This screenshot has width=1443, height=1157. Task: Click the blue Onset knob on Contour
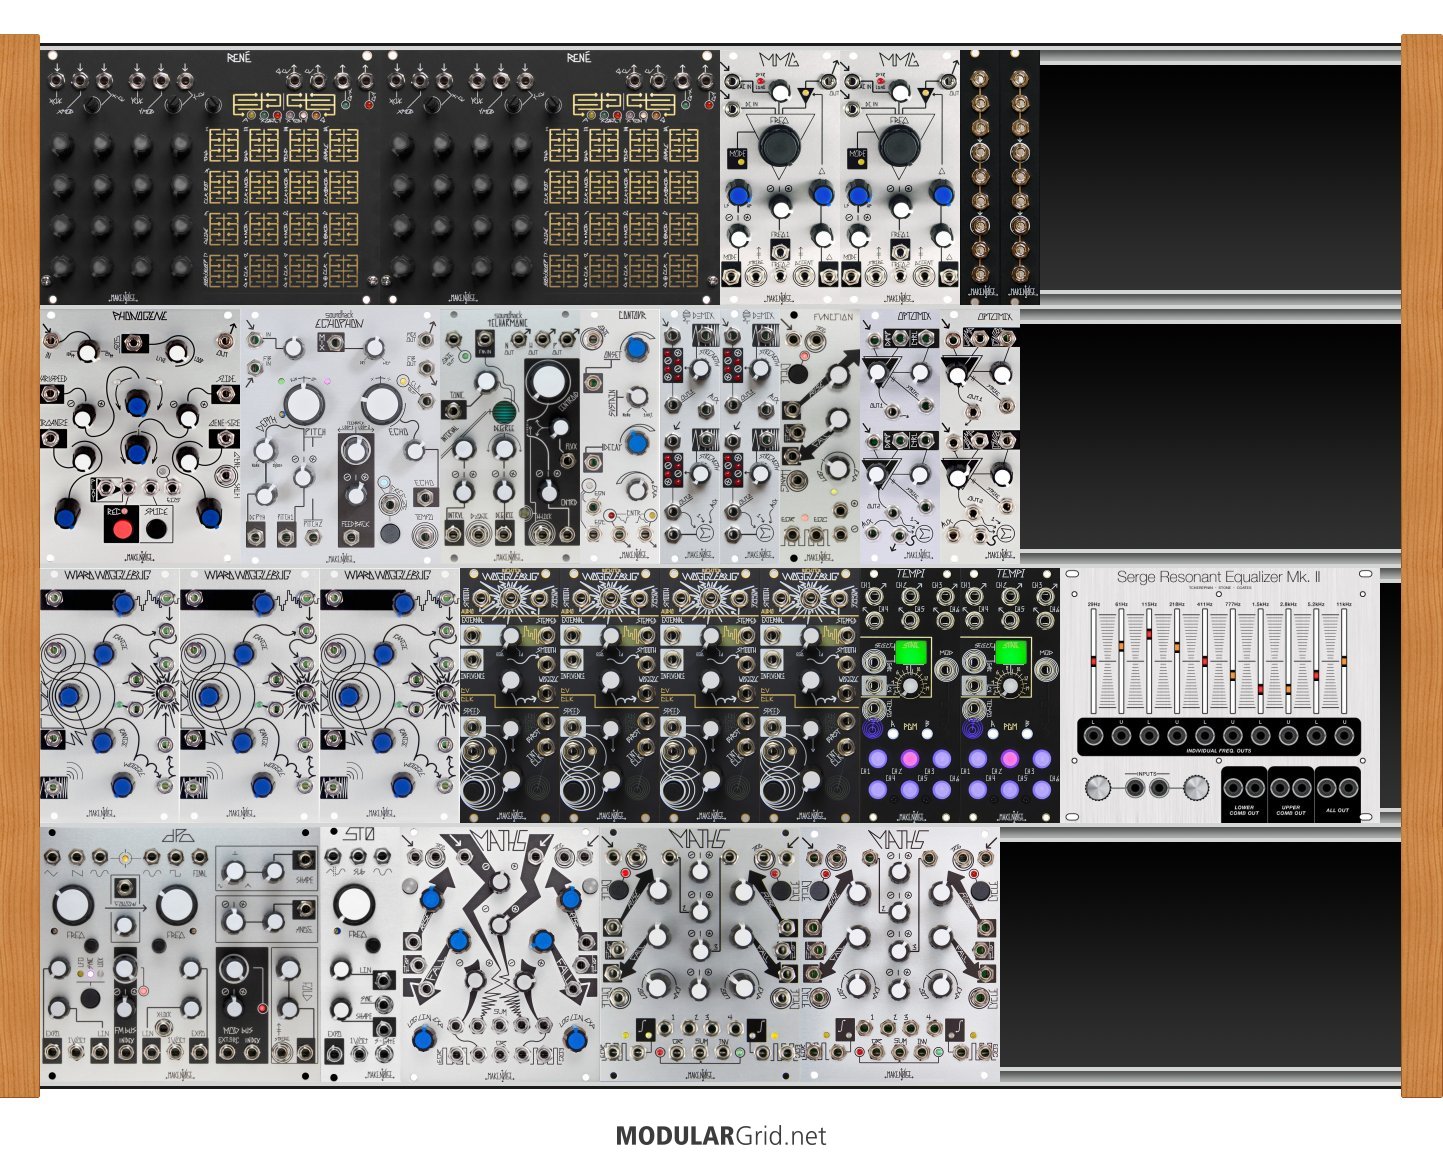(636, 349)
